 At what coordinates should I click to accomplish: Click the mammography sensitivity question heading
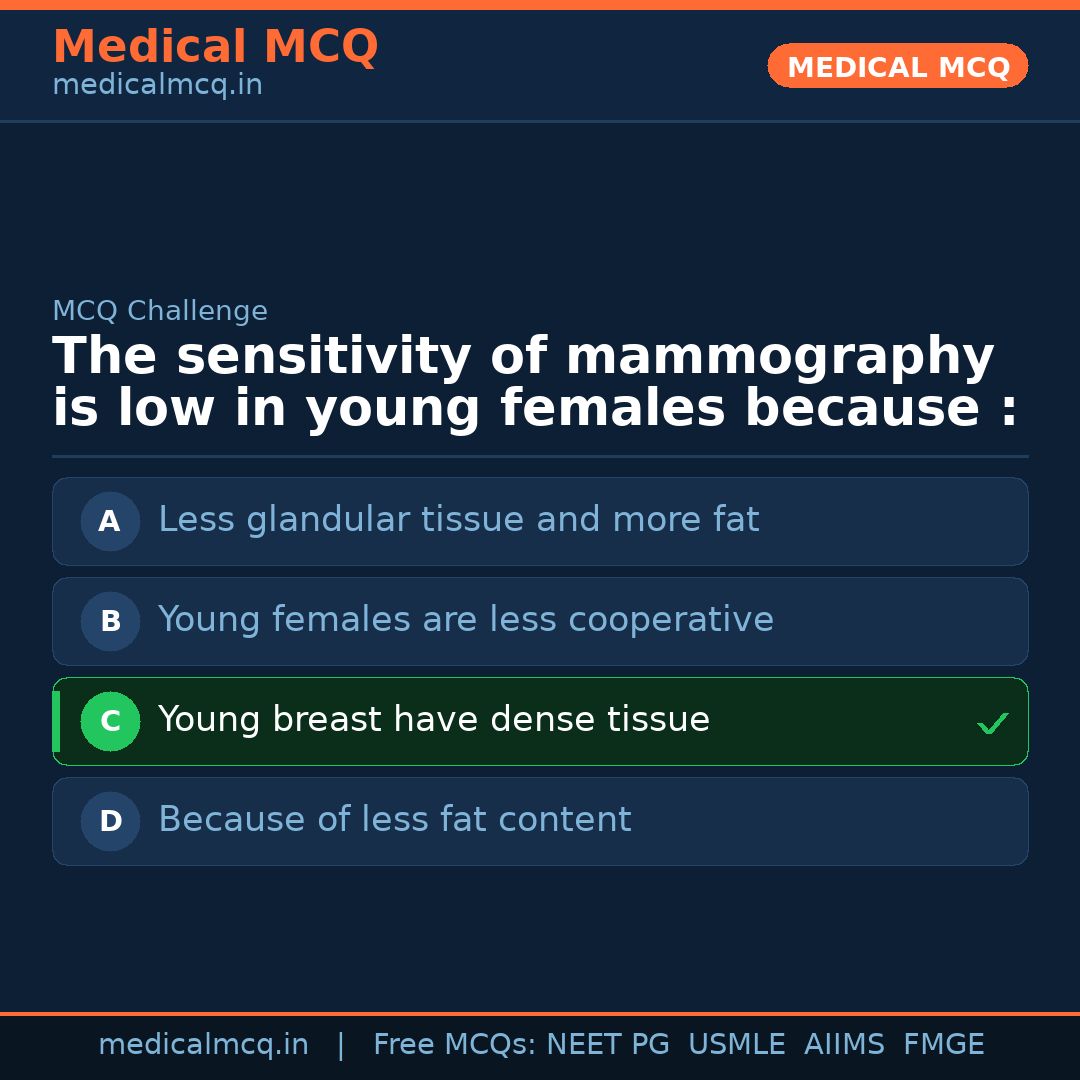tap(535, 383)
